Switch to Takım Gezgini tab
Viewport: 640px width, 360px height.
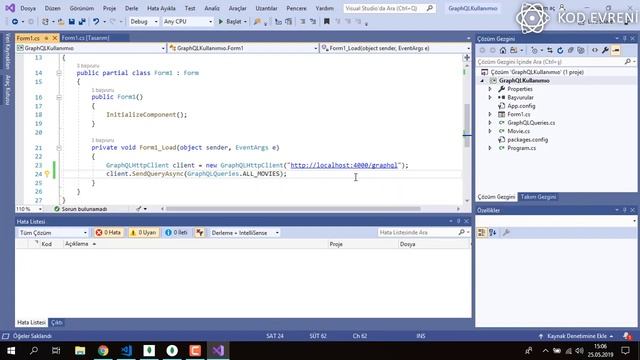(538, 197)
